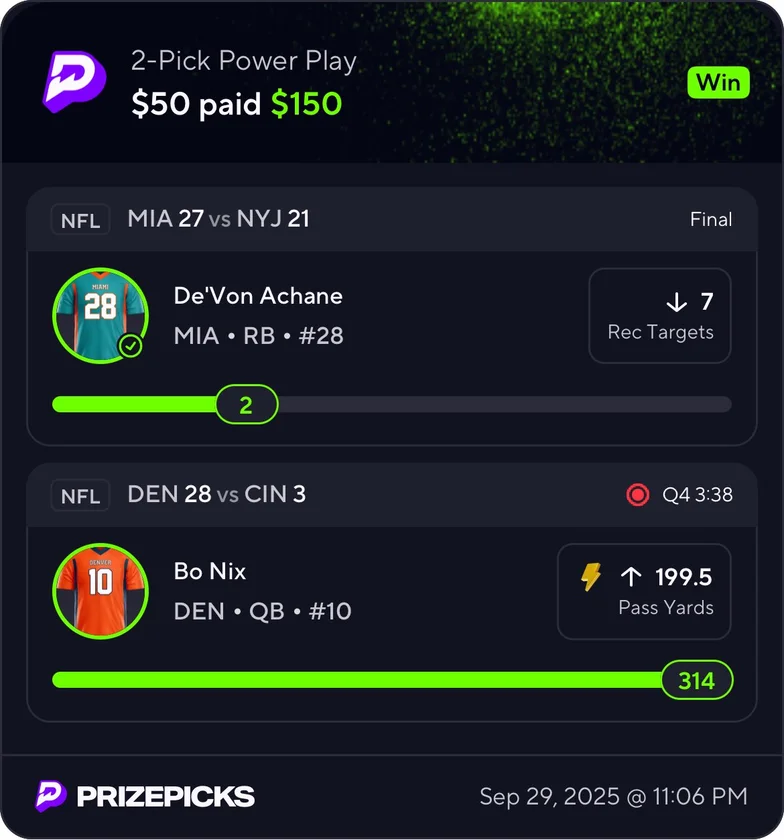Viewport: 784px width, 840px height.
Task: Click the green checkmark on Achane's jersey
Action: [130, 346]
